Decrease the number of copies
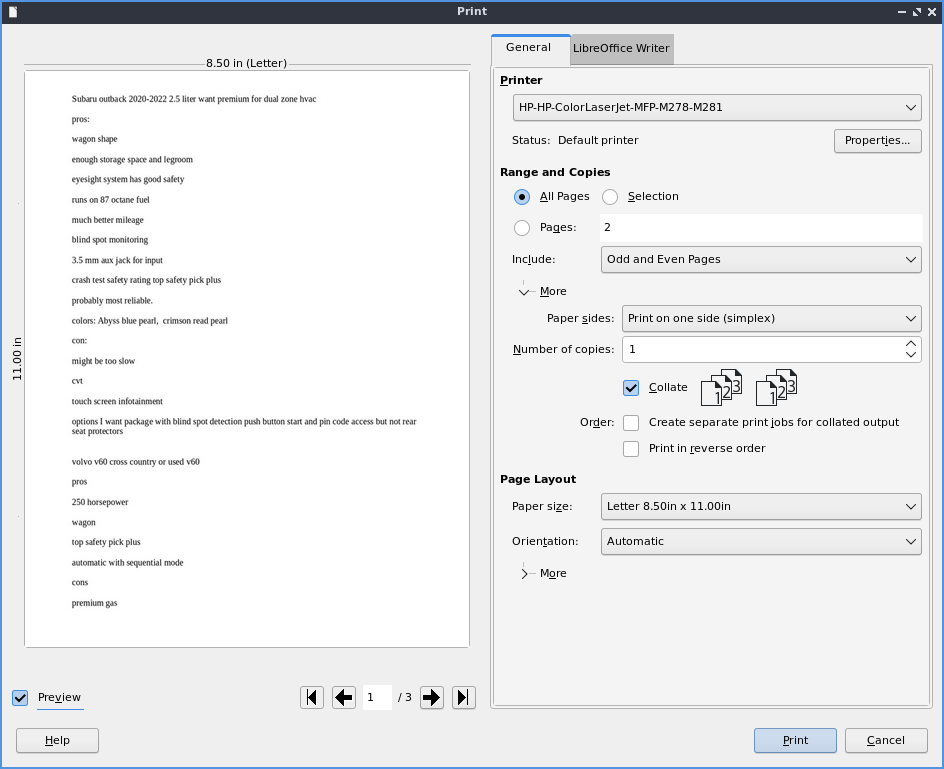This screenshot has width=944, height=769. tap(910, 355)
